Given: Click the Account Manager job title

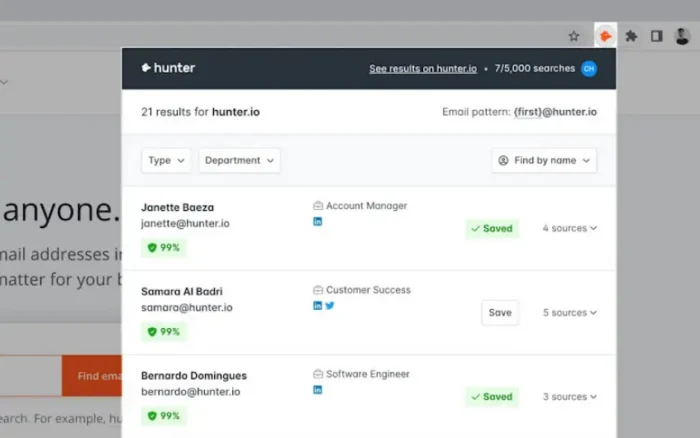Looking at the screenshot, I should click(x=366, y=206).
